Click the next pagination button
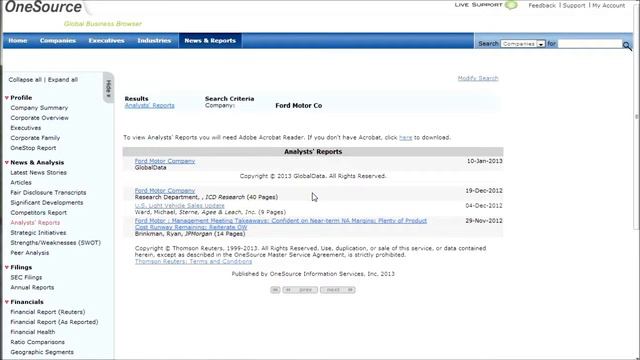 pyautogui.click(x=338, y=290)
